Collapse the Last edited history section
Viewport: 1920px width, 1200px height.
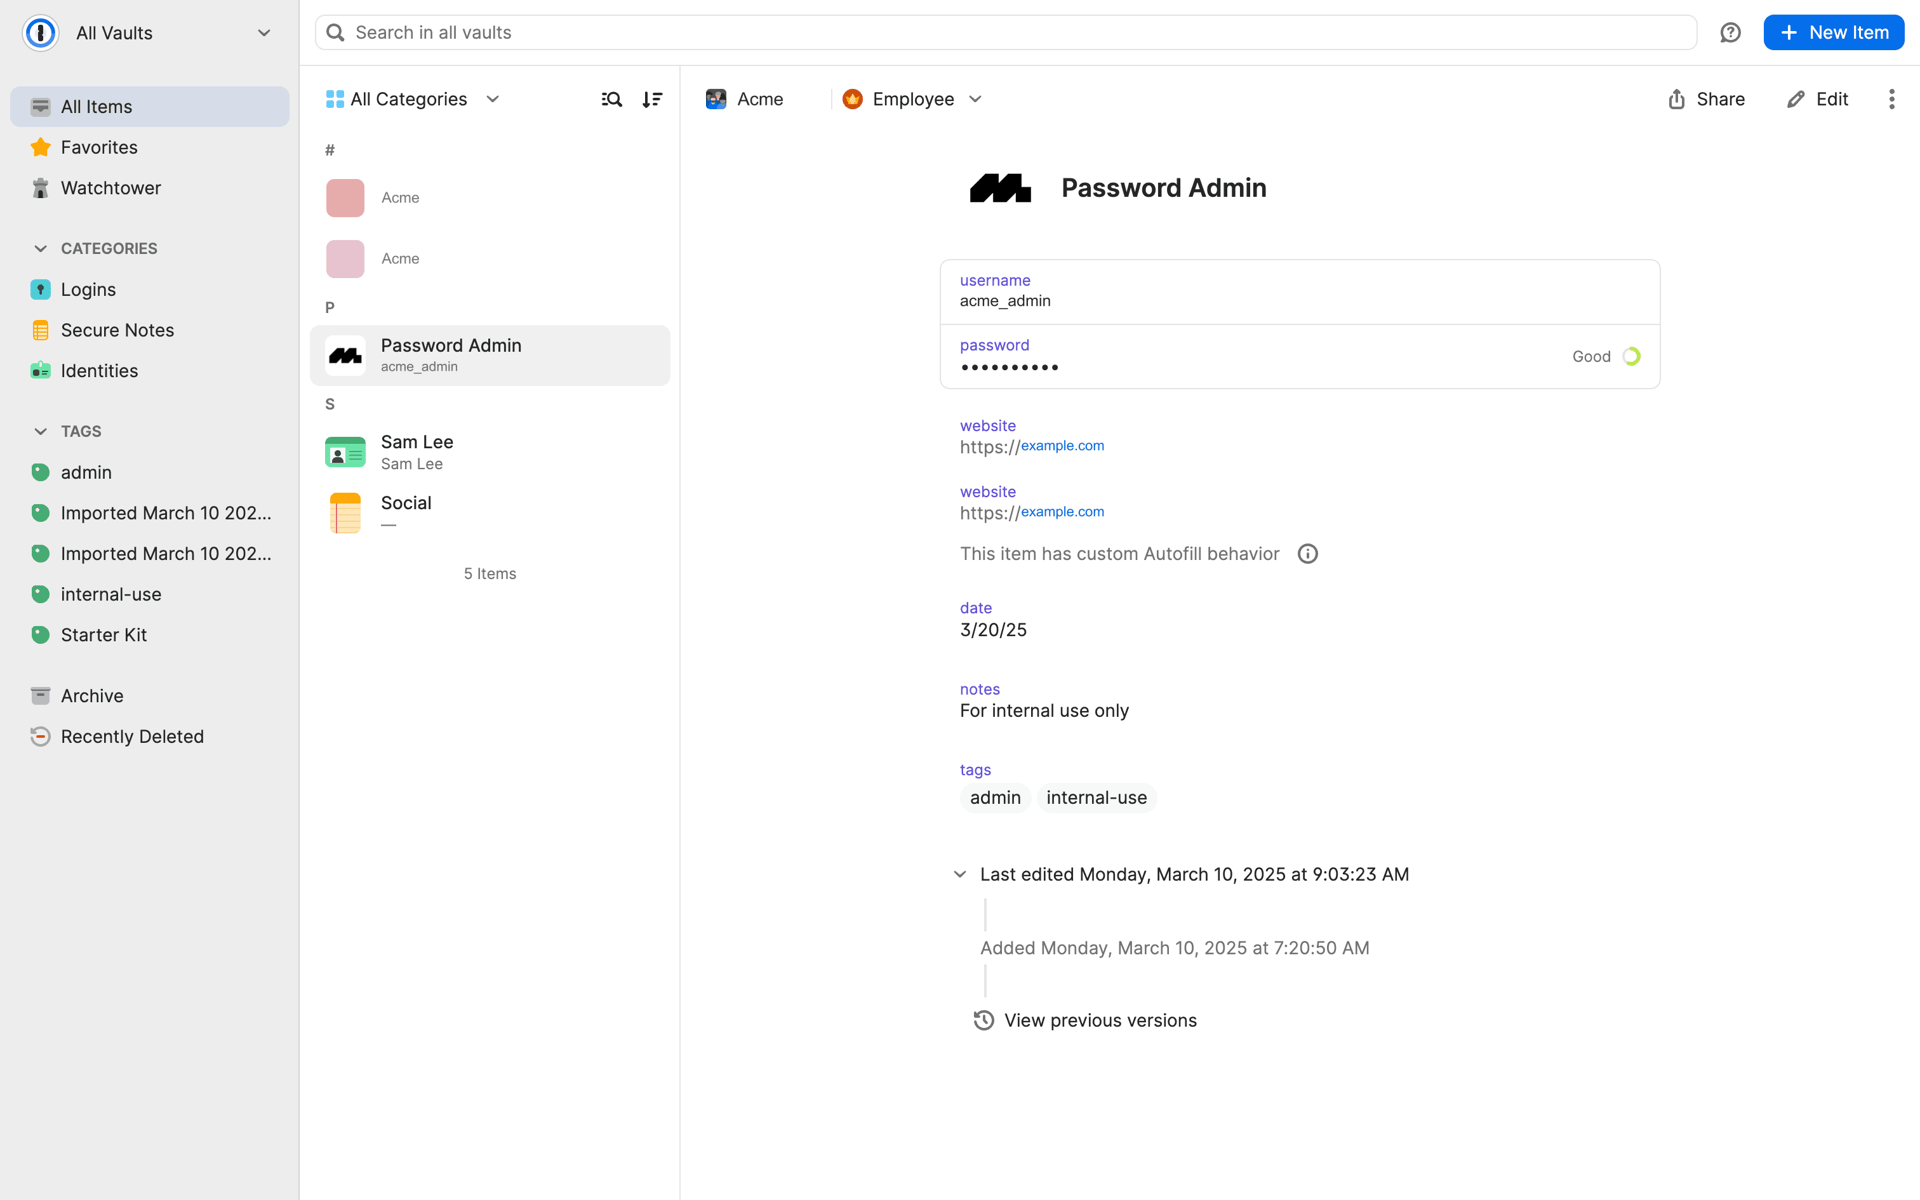[x=960, y=875]
